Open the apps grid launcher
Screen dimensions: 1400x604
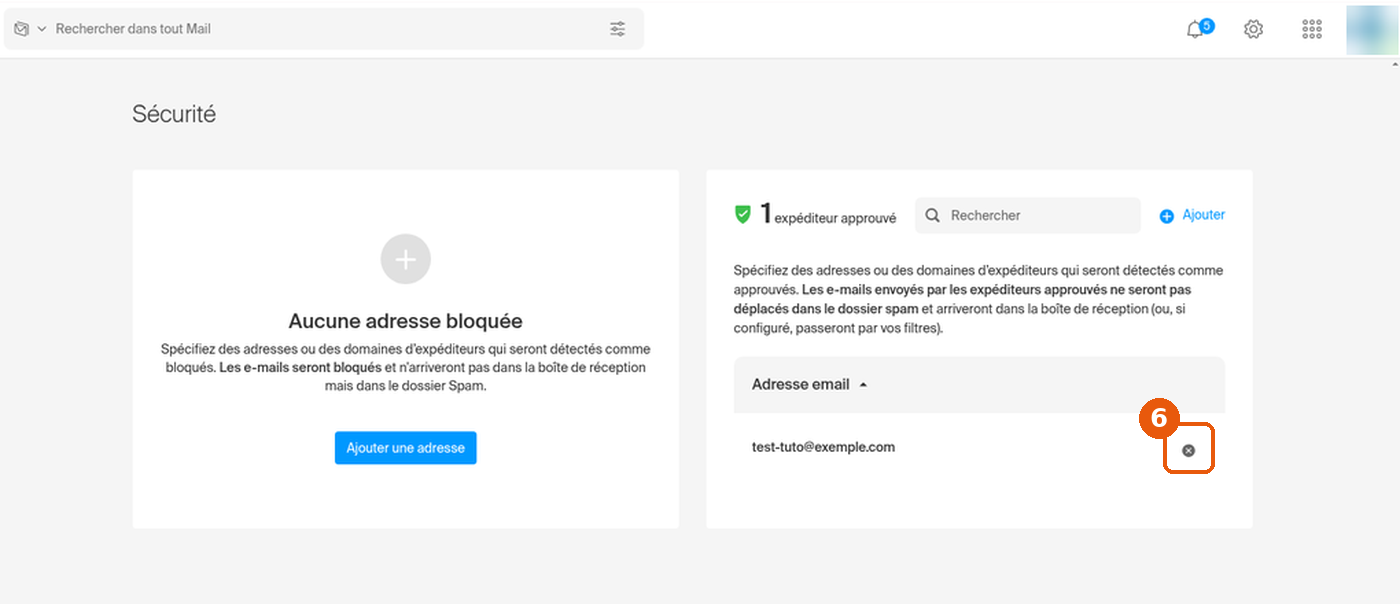1312,29
